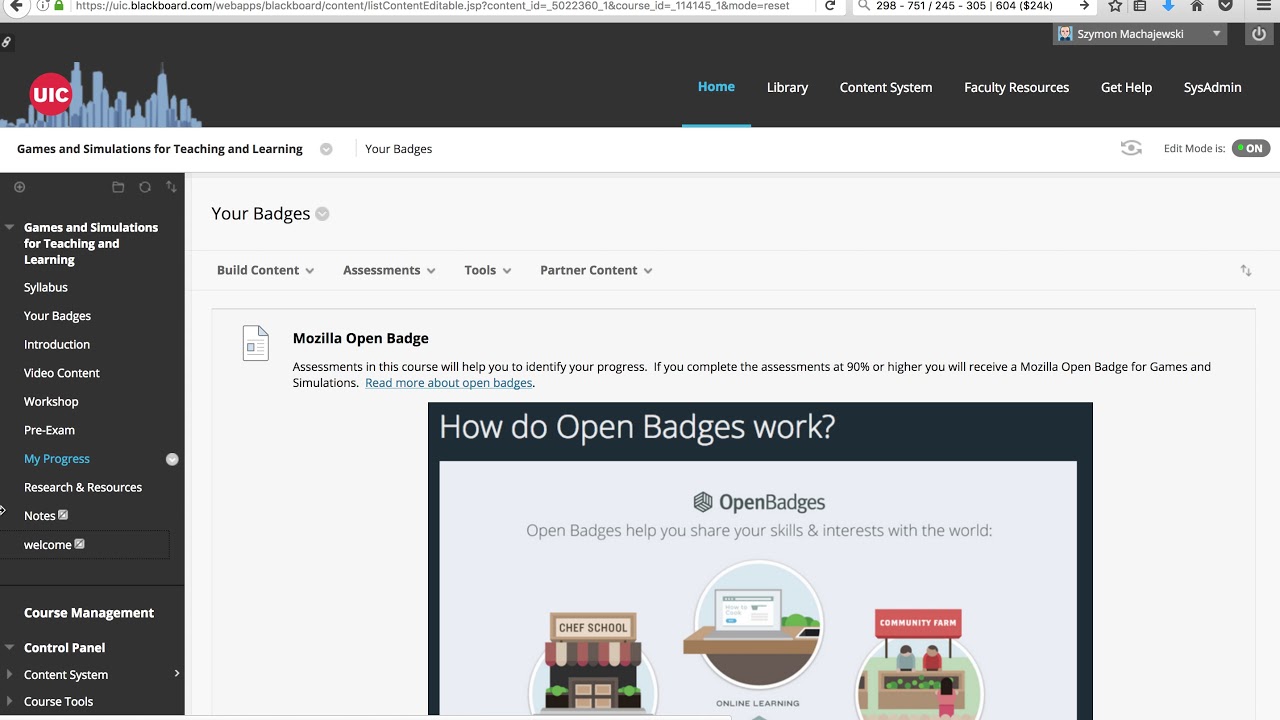Viewport: 1280px width, 720px height.
Task: Switch to the Home tab
Action: (x=716, y=87)
